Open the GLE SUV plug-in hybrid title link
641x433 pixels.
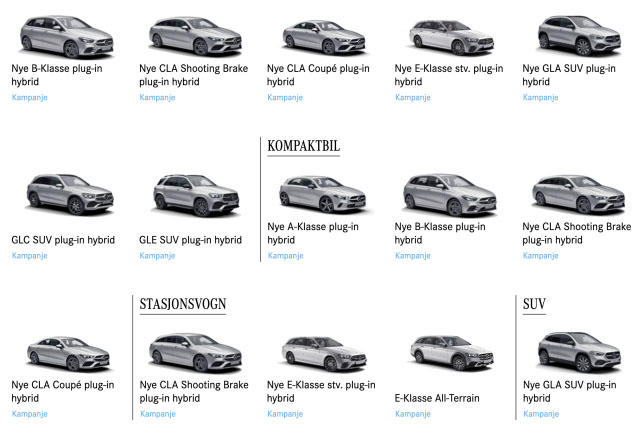click(191, 240)
